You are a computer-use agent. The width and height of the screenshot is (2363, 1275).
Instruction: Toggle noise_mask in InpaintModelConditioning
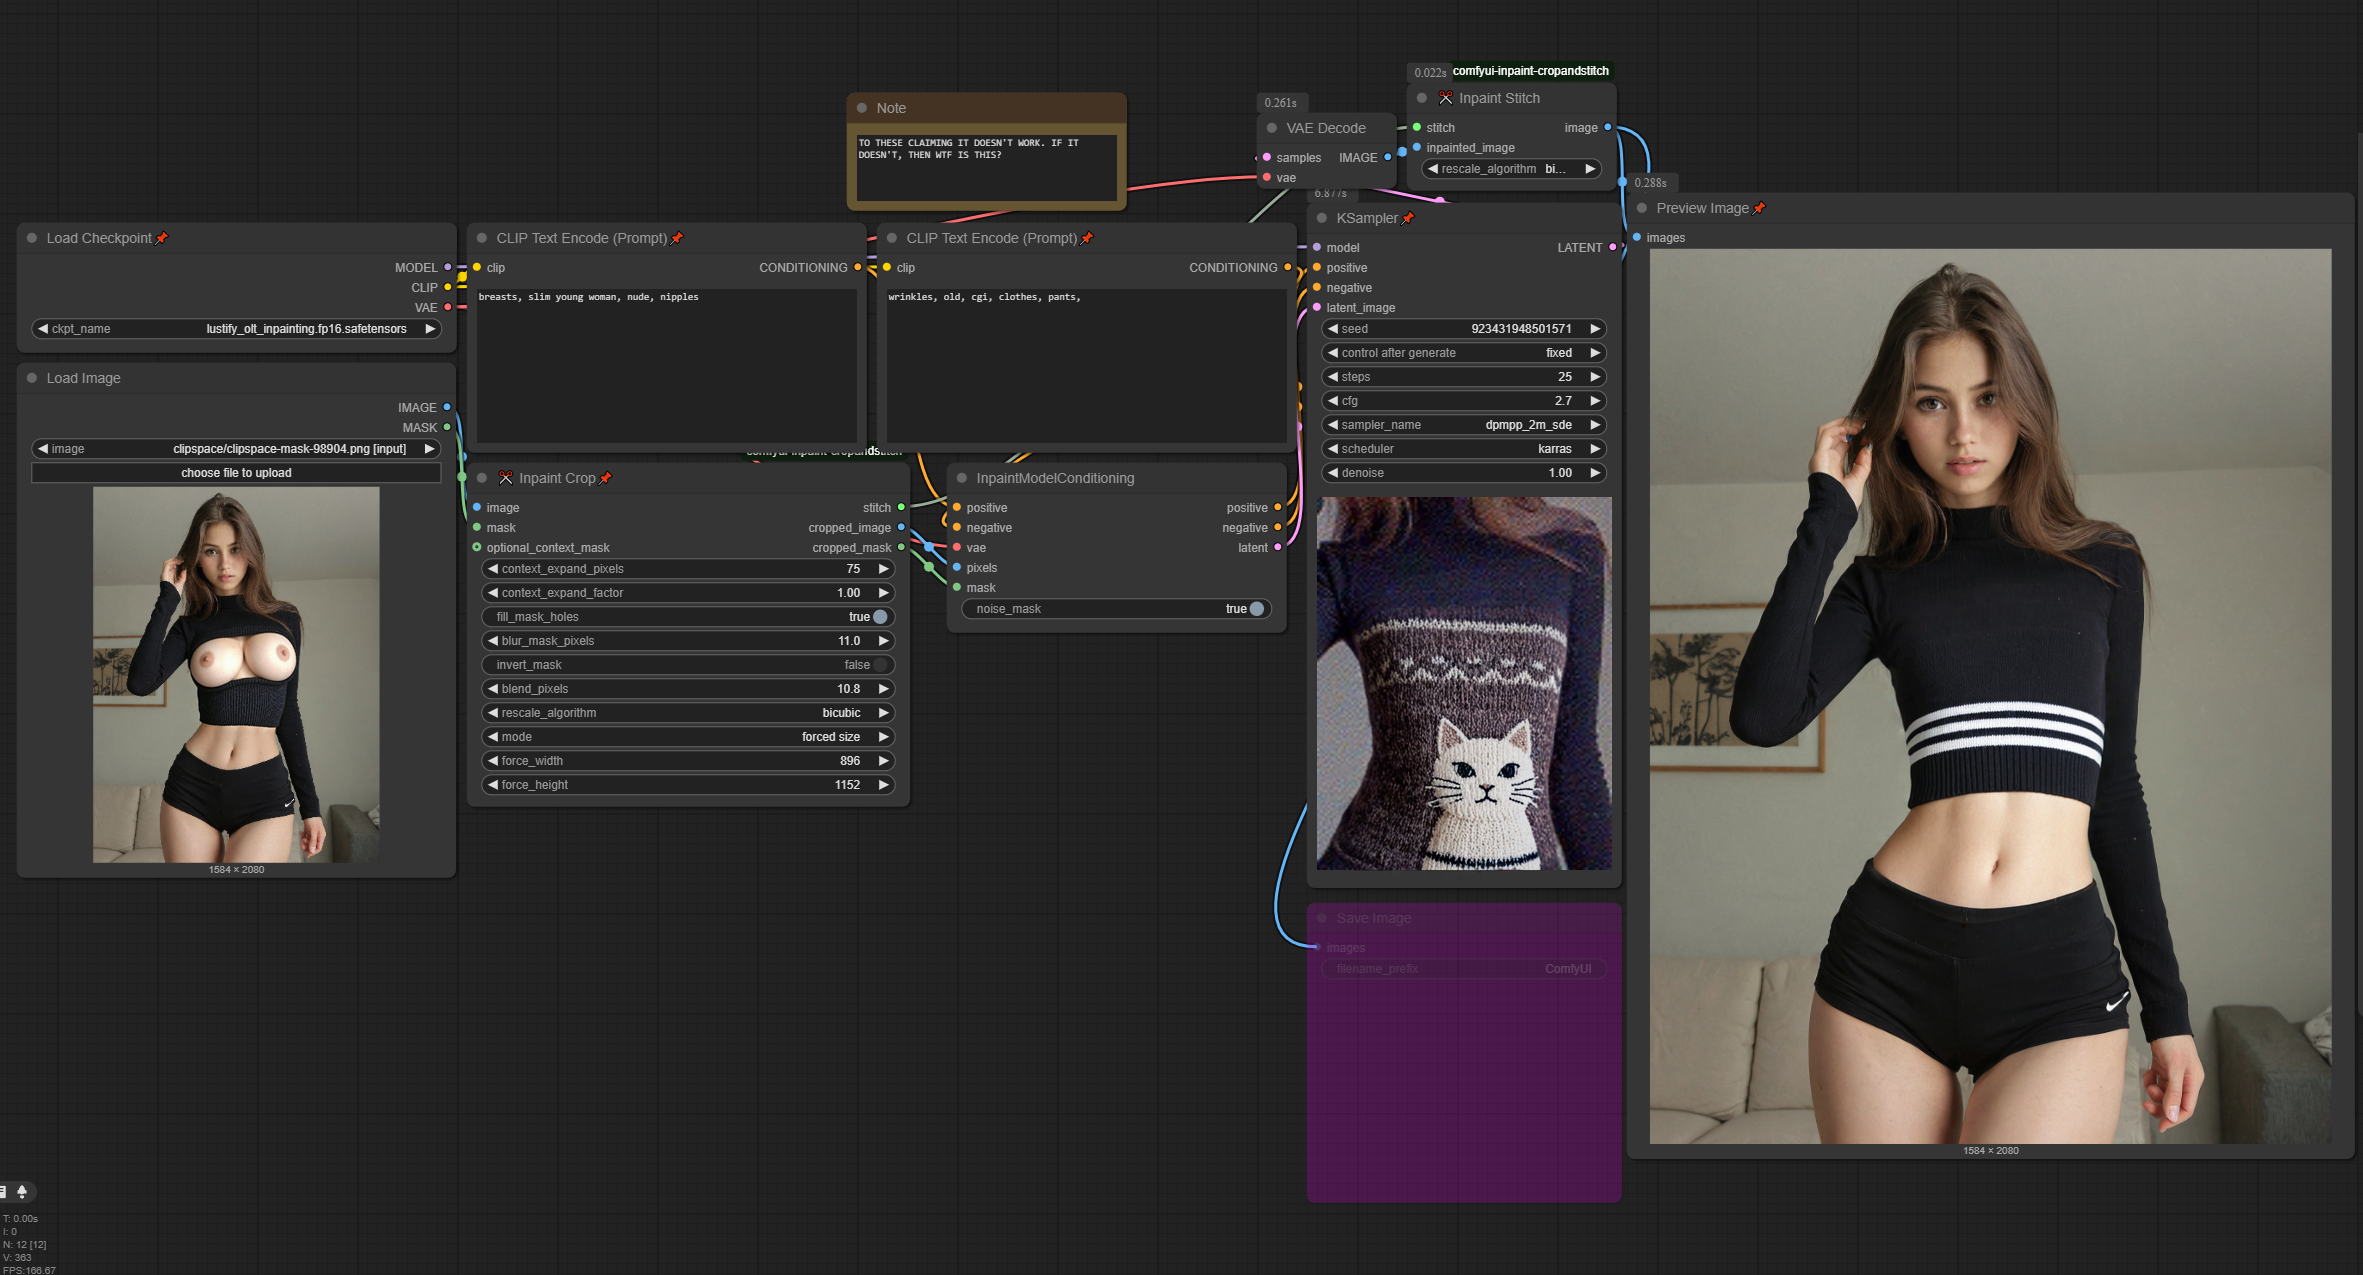1256,609
